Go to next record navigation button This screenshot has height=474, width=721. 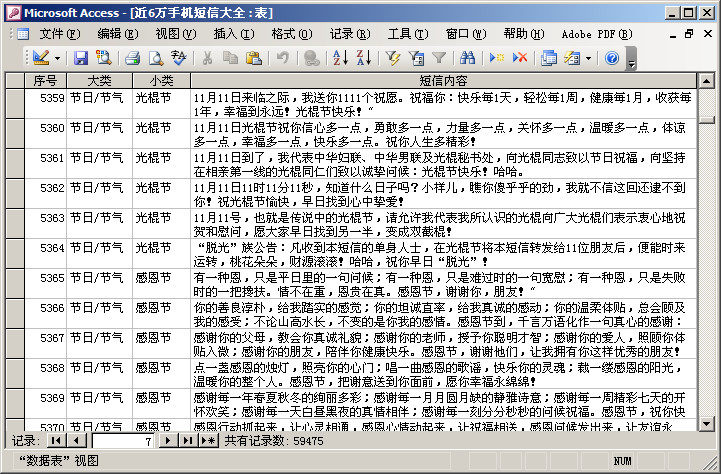(x=168, y=440)
